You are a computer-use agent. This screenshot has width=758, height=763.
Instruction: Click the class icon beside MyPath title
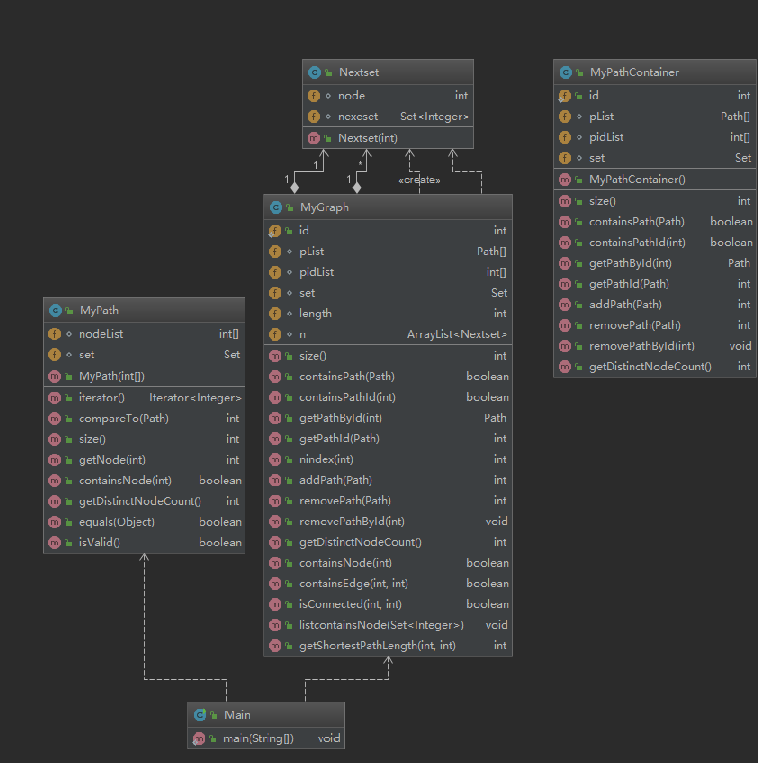coord(55,310)
